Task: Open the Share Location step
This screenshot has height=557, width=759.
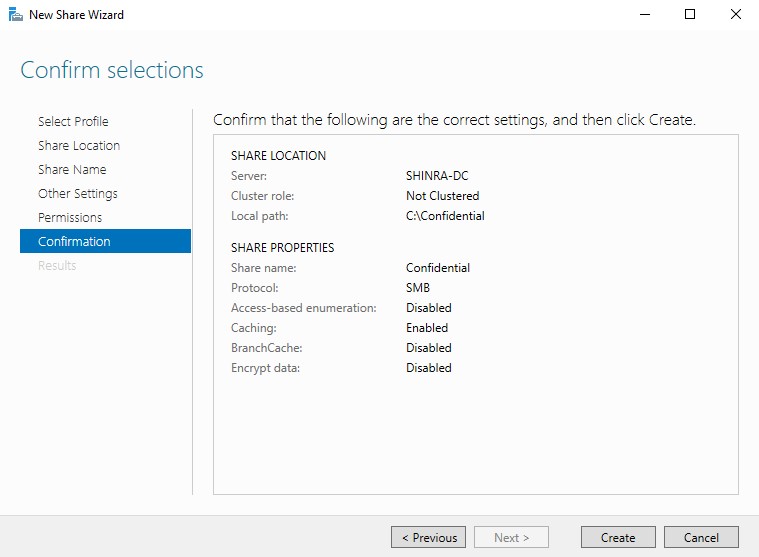Action: [79, 145]
